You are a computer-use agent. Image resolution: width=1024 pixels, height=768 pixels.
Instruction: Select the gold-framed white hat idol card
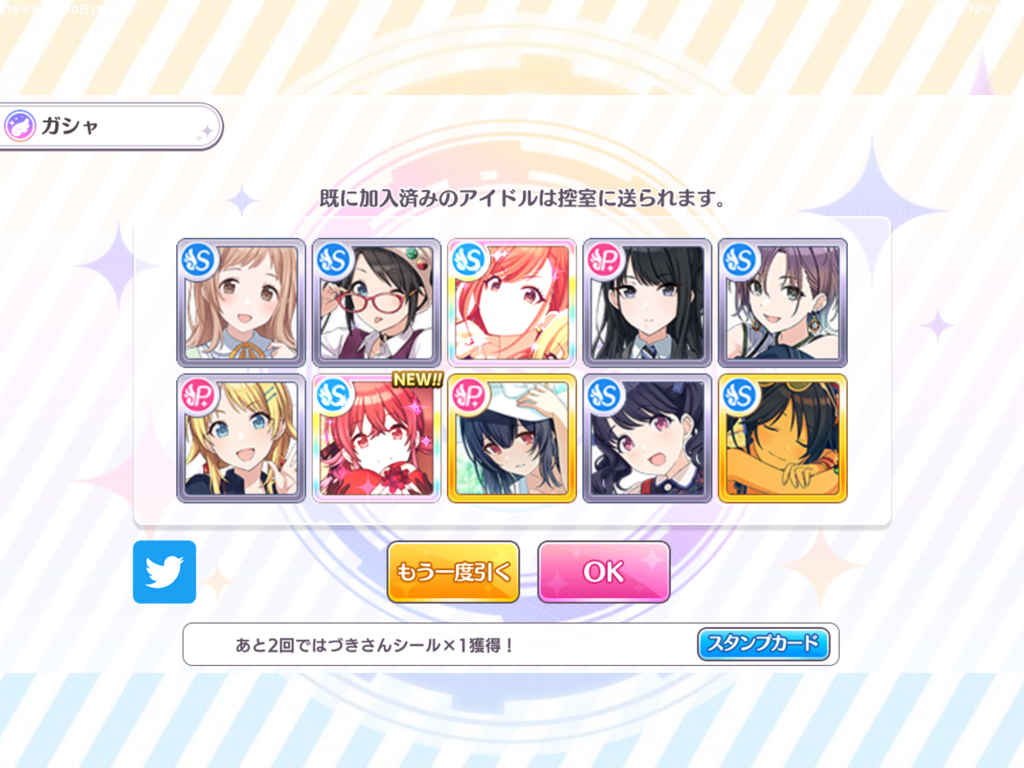point(511,438)
